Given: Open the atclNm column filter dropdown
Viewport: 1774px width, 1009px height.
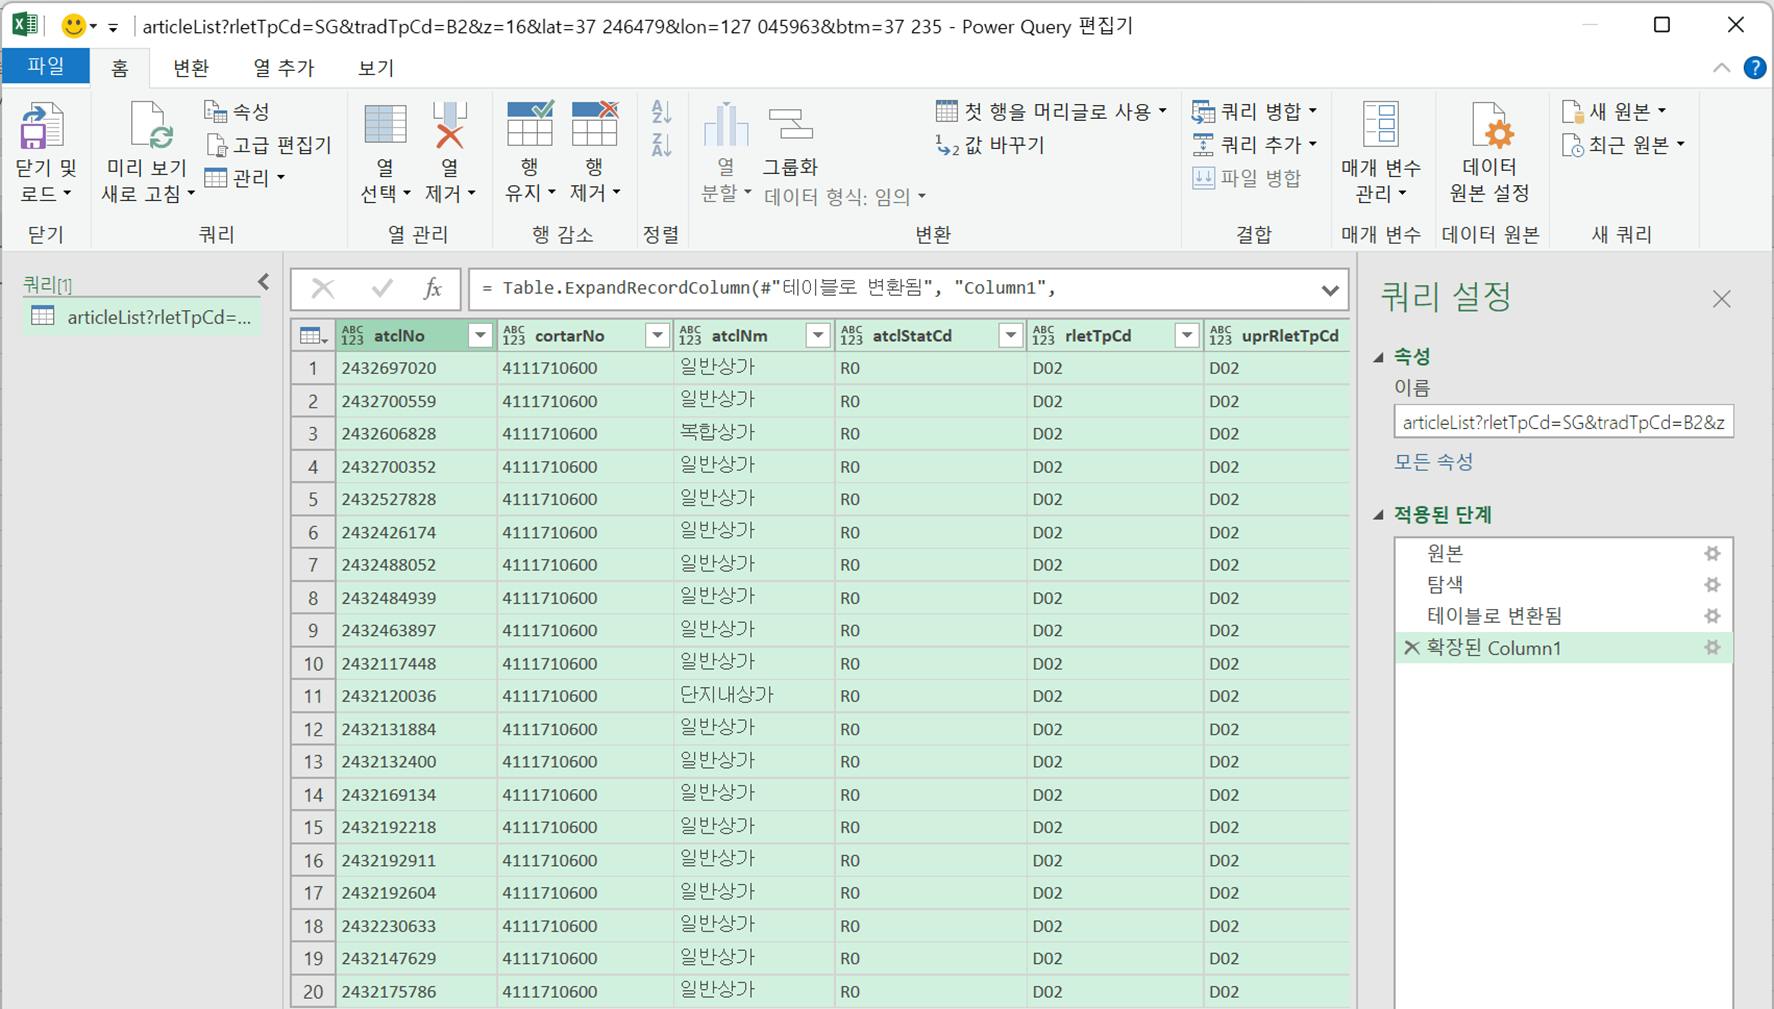Looking at the screenshot, I should coord(818,336).
